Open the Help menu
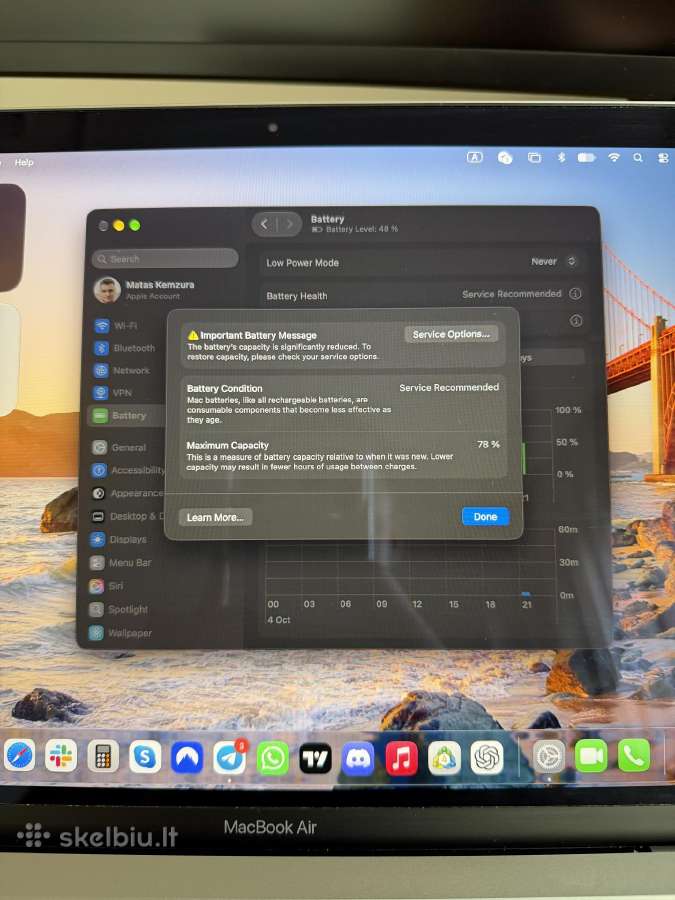Screen dimensions: 675x900 [24, 162]
